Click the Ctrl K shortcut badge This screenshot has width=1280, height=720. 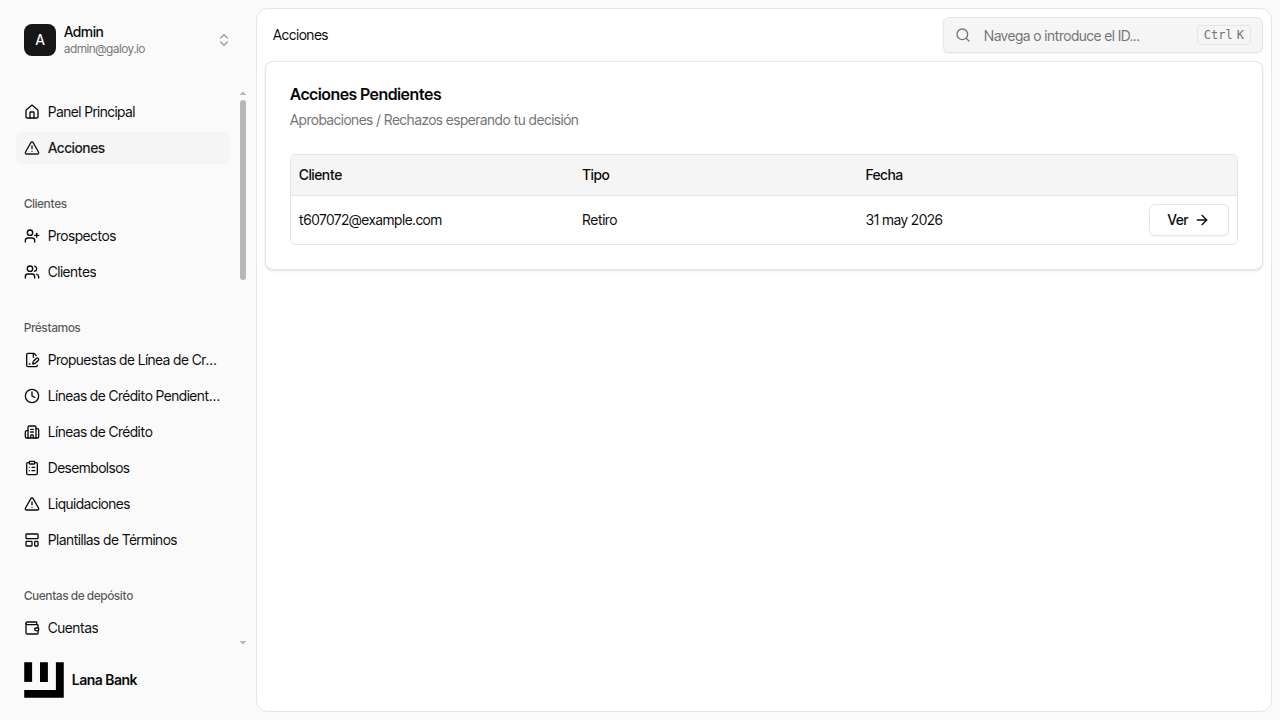pos(1224,35)
